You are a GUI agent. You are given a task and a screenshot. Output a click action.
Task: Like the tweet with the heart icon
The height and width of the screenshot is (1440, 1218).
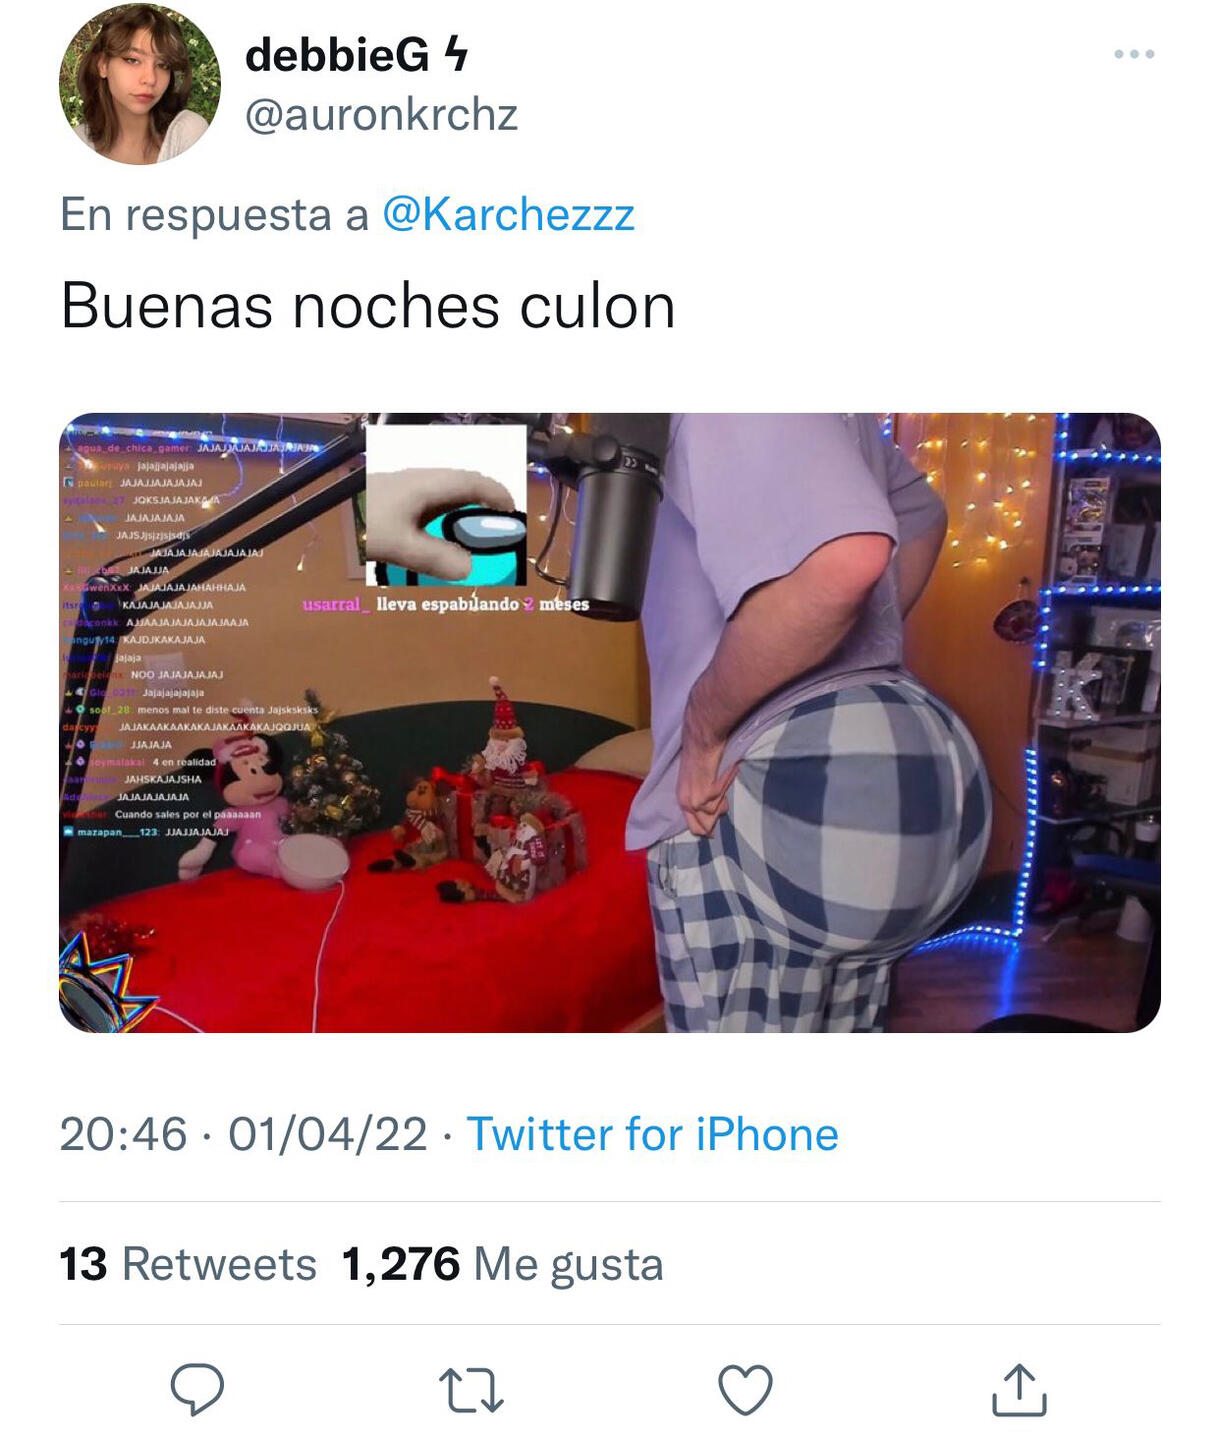(x=745, y=1389)
